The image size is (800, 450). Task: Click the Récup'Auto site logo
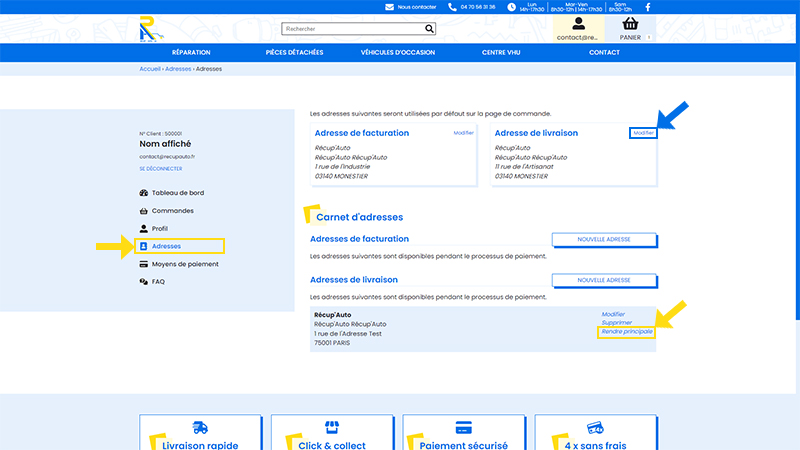(x=151, y=29)
